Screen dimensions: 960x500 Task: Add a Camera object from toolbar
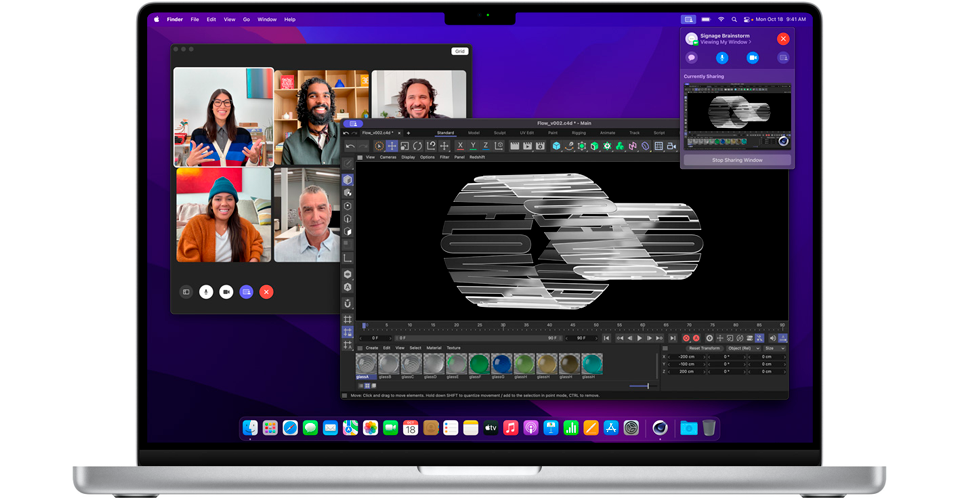672,146
